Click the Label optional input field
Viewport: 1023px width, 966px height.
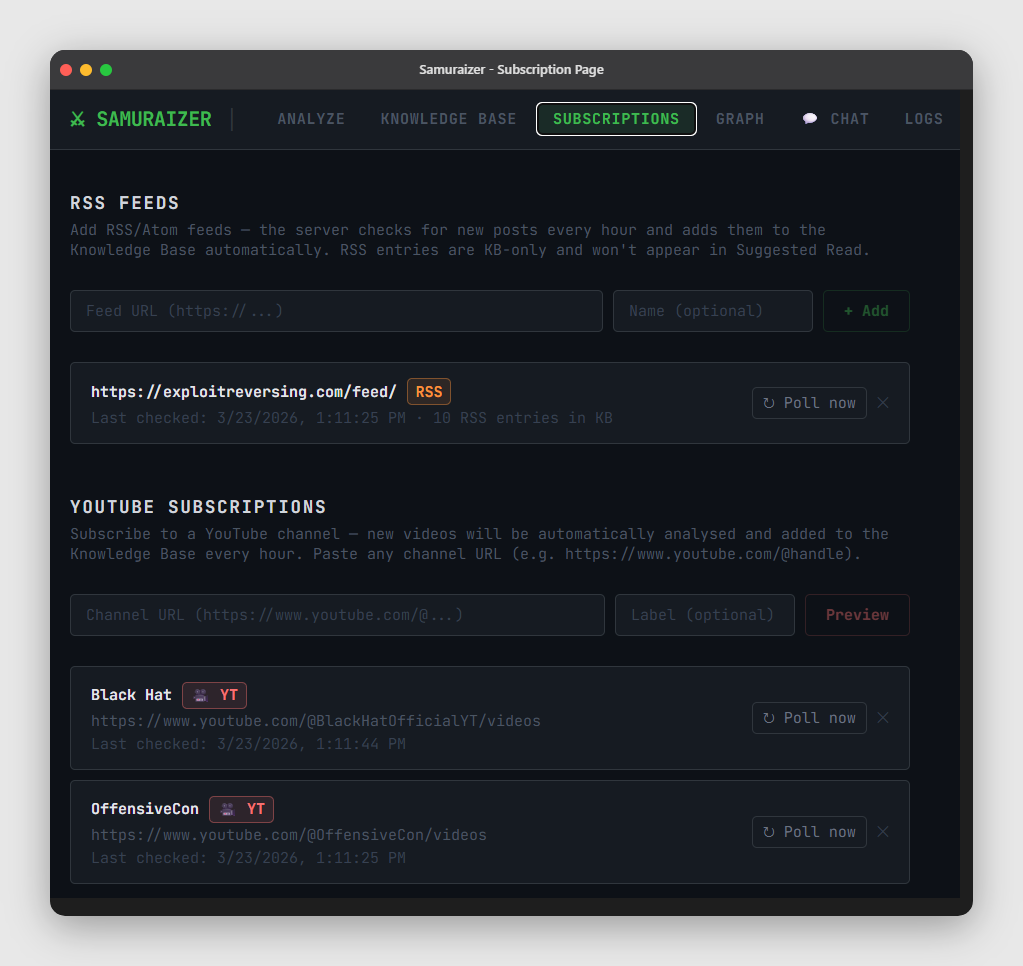[705, 615]
